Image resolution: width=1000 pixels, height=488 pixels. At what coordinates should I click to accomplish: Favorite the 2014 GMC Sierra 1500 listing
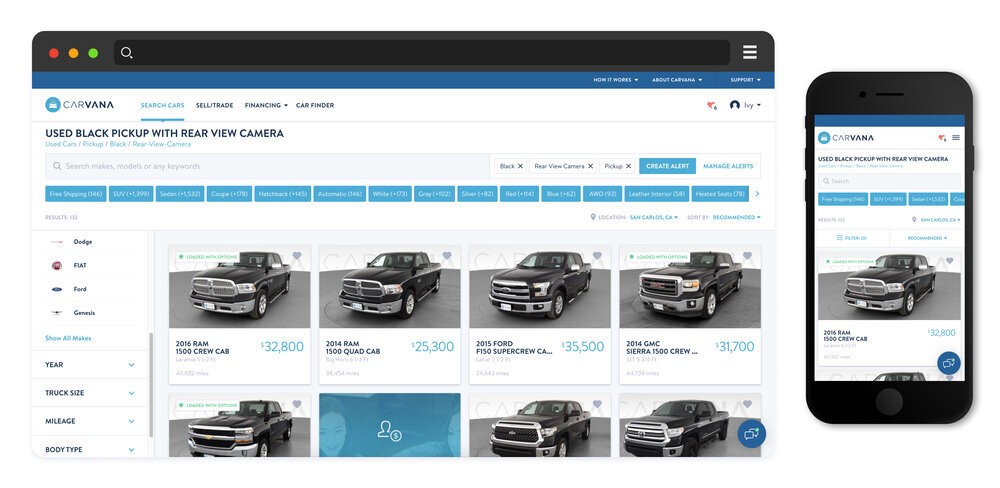[x=747, y=256]
